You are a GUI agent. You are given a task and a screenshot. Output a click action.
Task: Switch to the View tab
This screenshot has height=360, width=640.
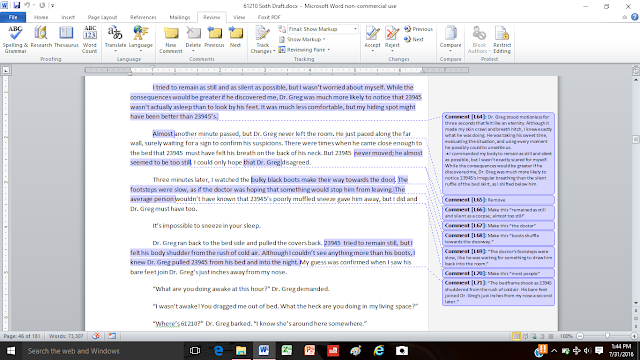click(x=239, y=17)
